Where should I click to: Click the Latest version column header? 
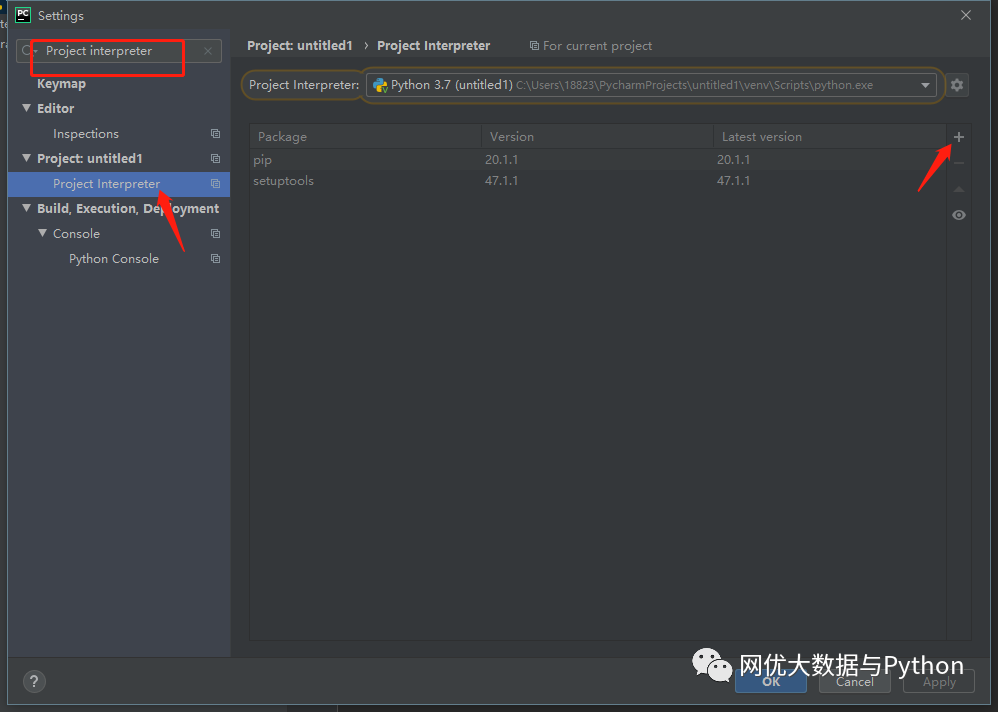[830, 137]
